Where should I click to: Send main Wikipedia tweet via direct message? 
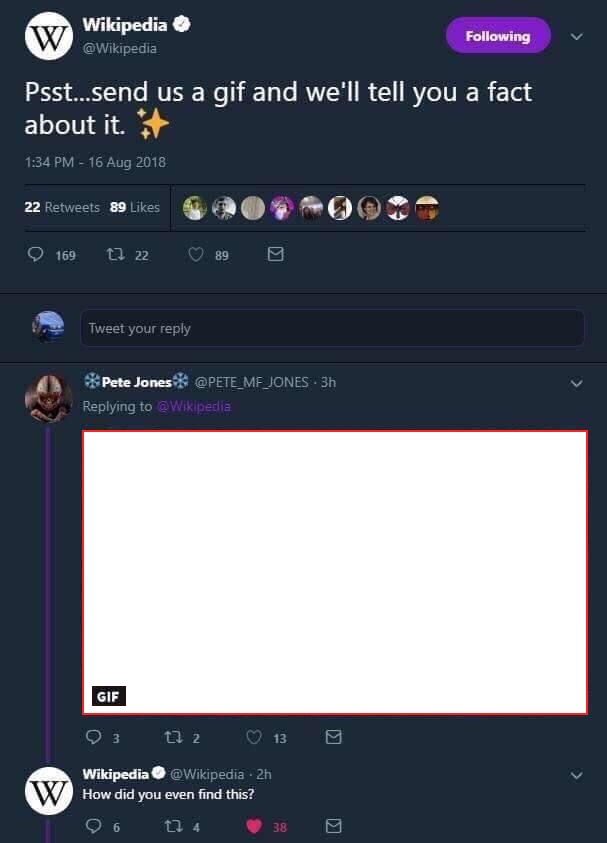tap(275, 254)
